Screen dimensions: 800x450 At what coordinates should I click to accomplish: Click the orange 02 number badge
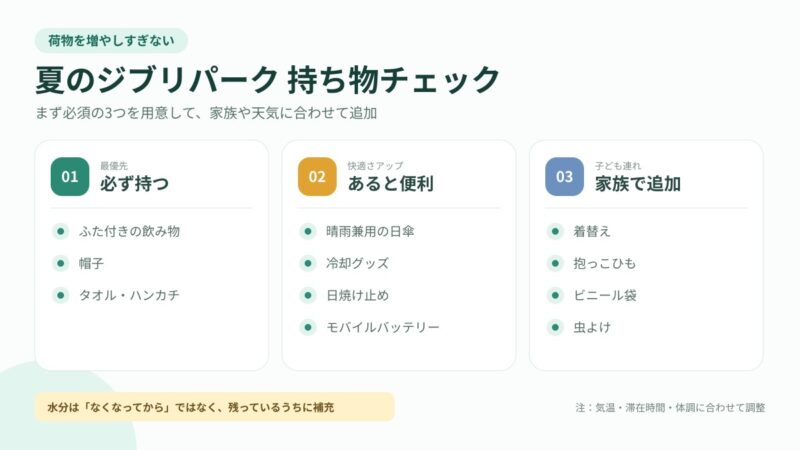(x=317, y=177)
